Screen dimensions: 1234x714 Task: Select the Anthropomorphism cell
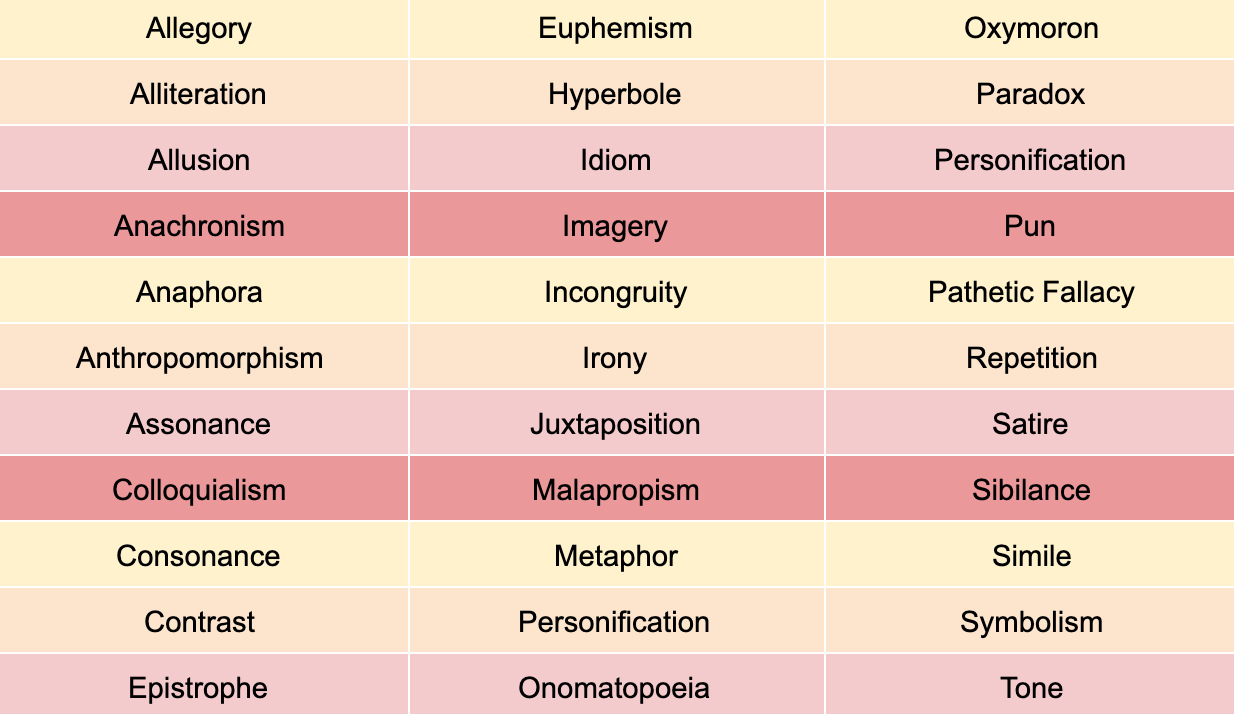click(x=204, y=357)
